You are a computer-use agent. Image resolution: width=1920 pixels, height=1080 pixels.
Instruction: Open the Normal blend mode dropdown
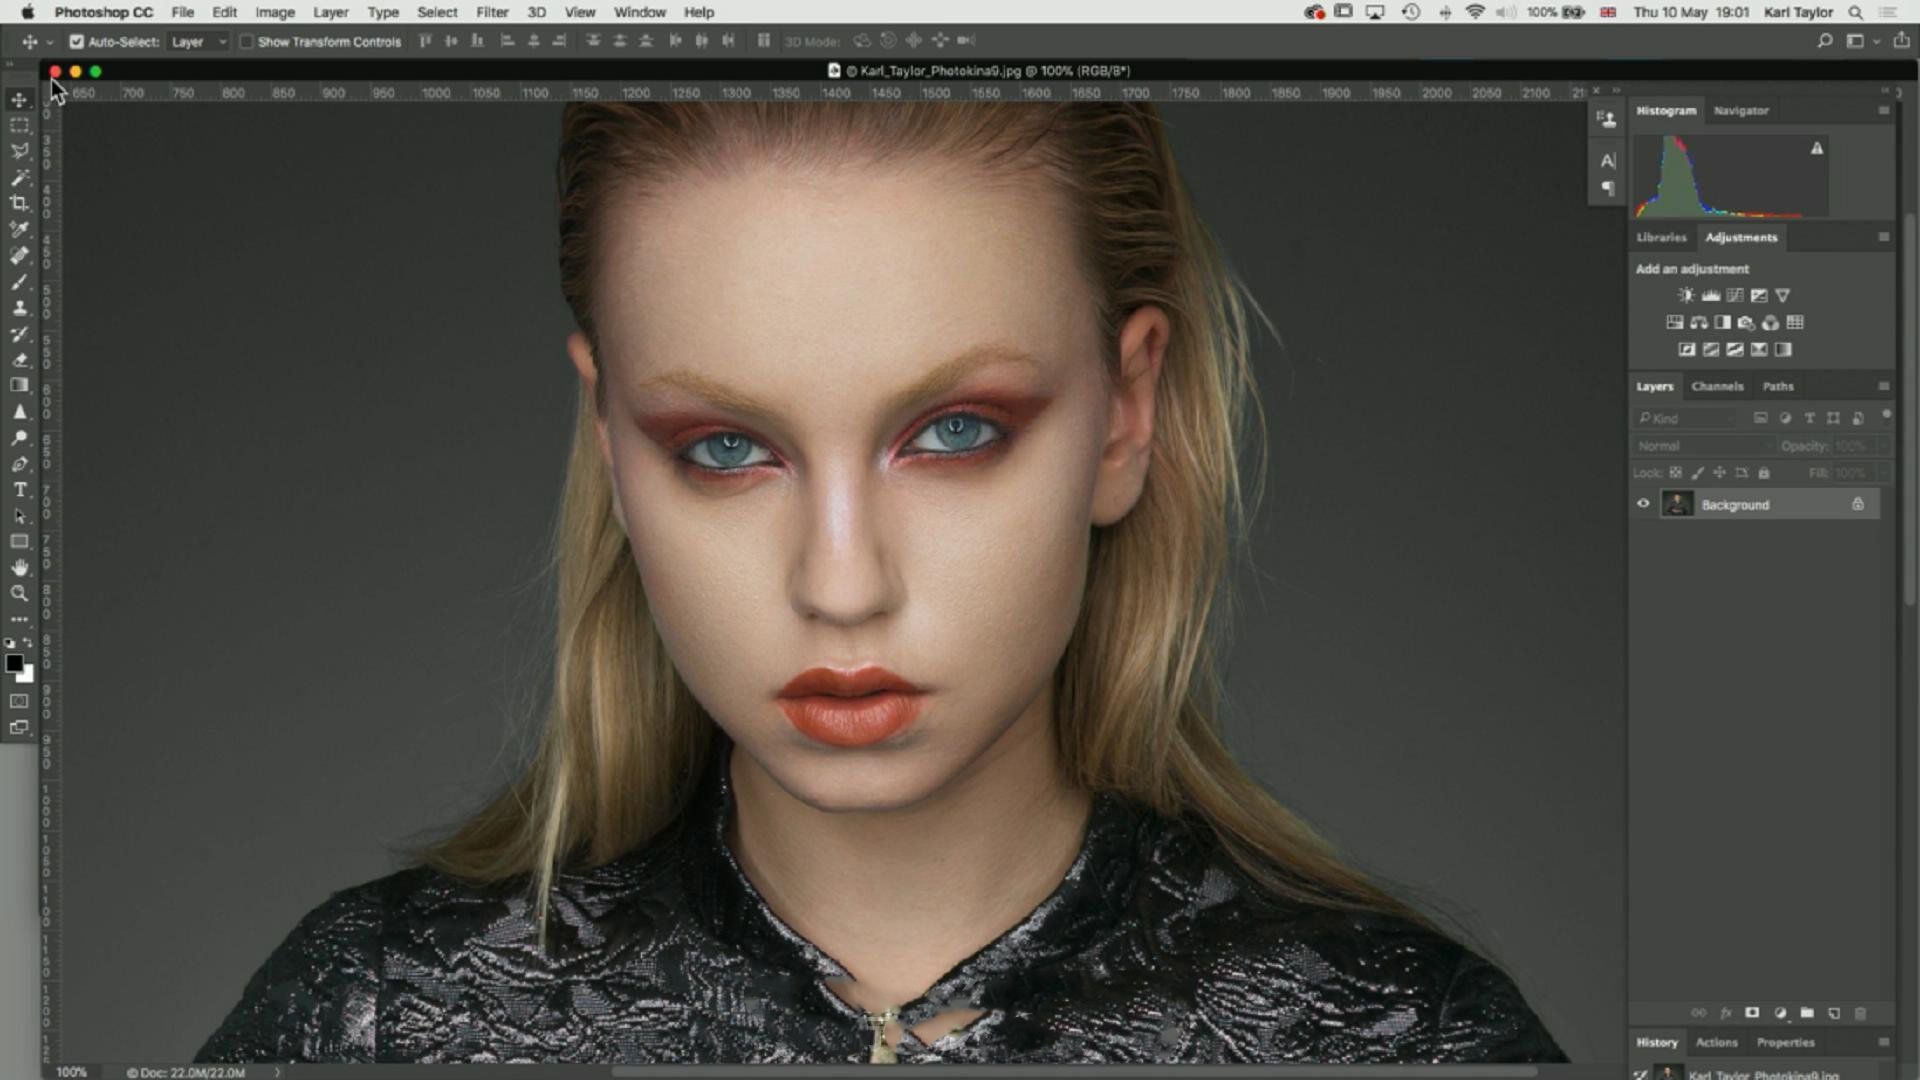(1703, 446)
